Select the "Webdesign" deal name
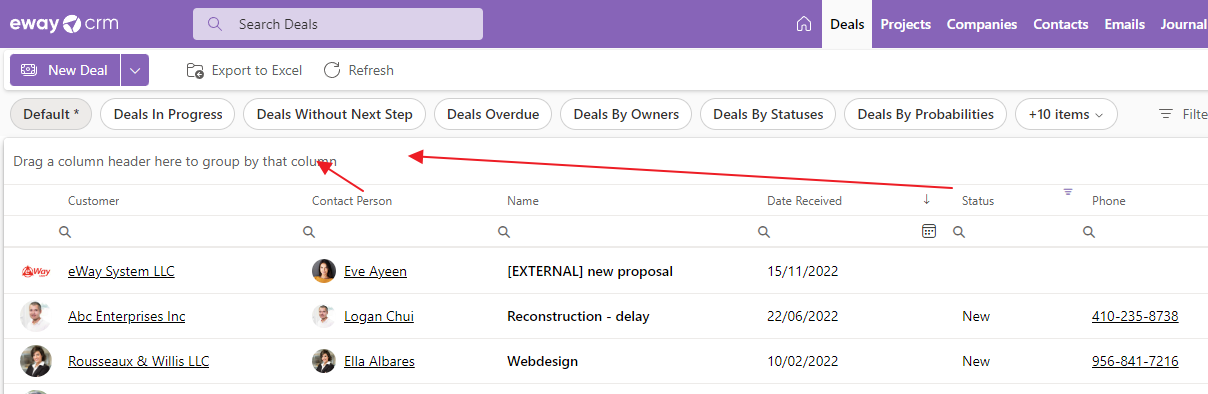 tap(542, 361)
